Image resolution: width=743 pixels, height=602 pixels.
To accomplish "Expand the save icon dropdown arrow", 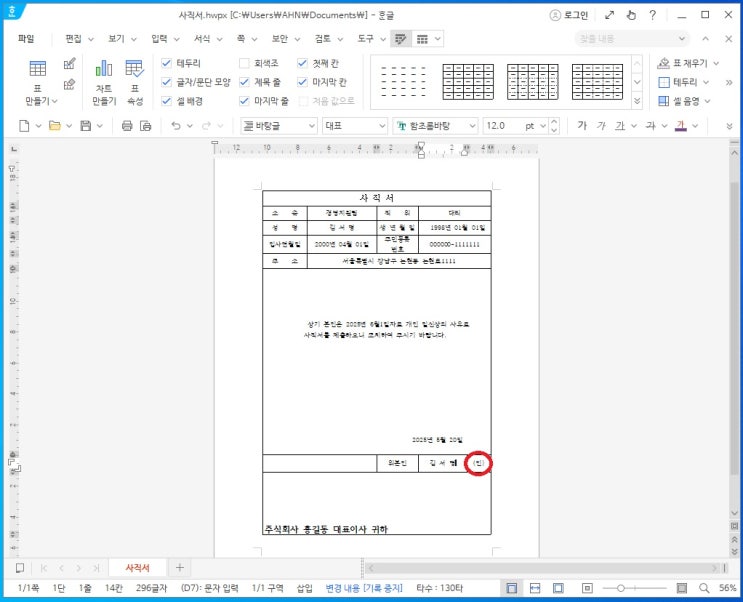I will click(100, 126).
